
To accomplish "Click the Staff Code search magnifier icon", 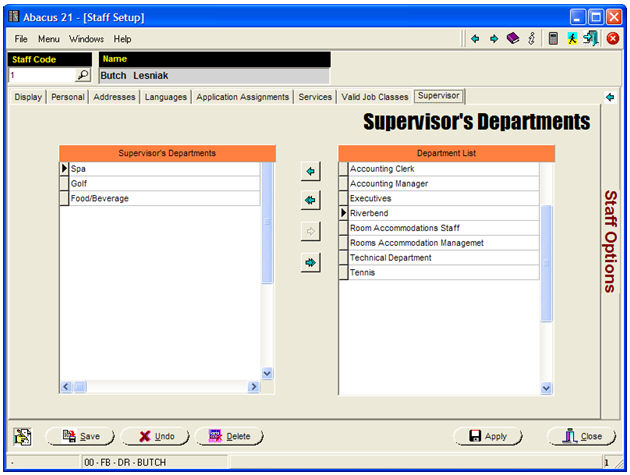I will pyautogui.click(x=83, y=75).
